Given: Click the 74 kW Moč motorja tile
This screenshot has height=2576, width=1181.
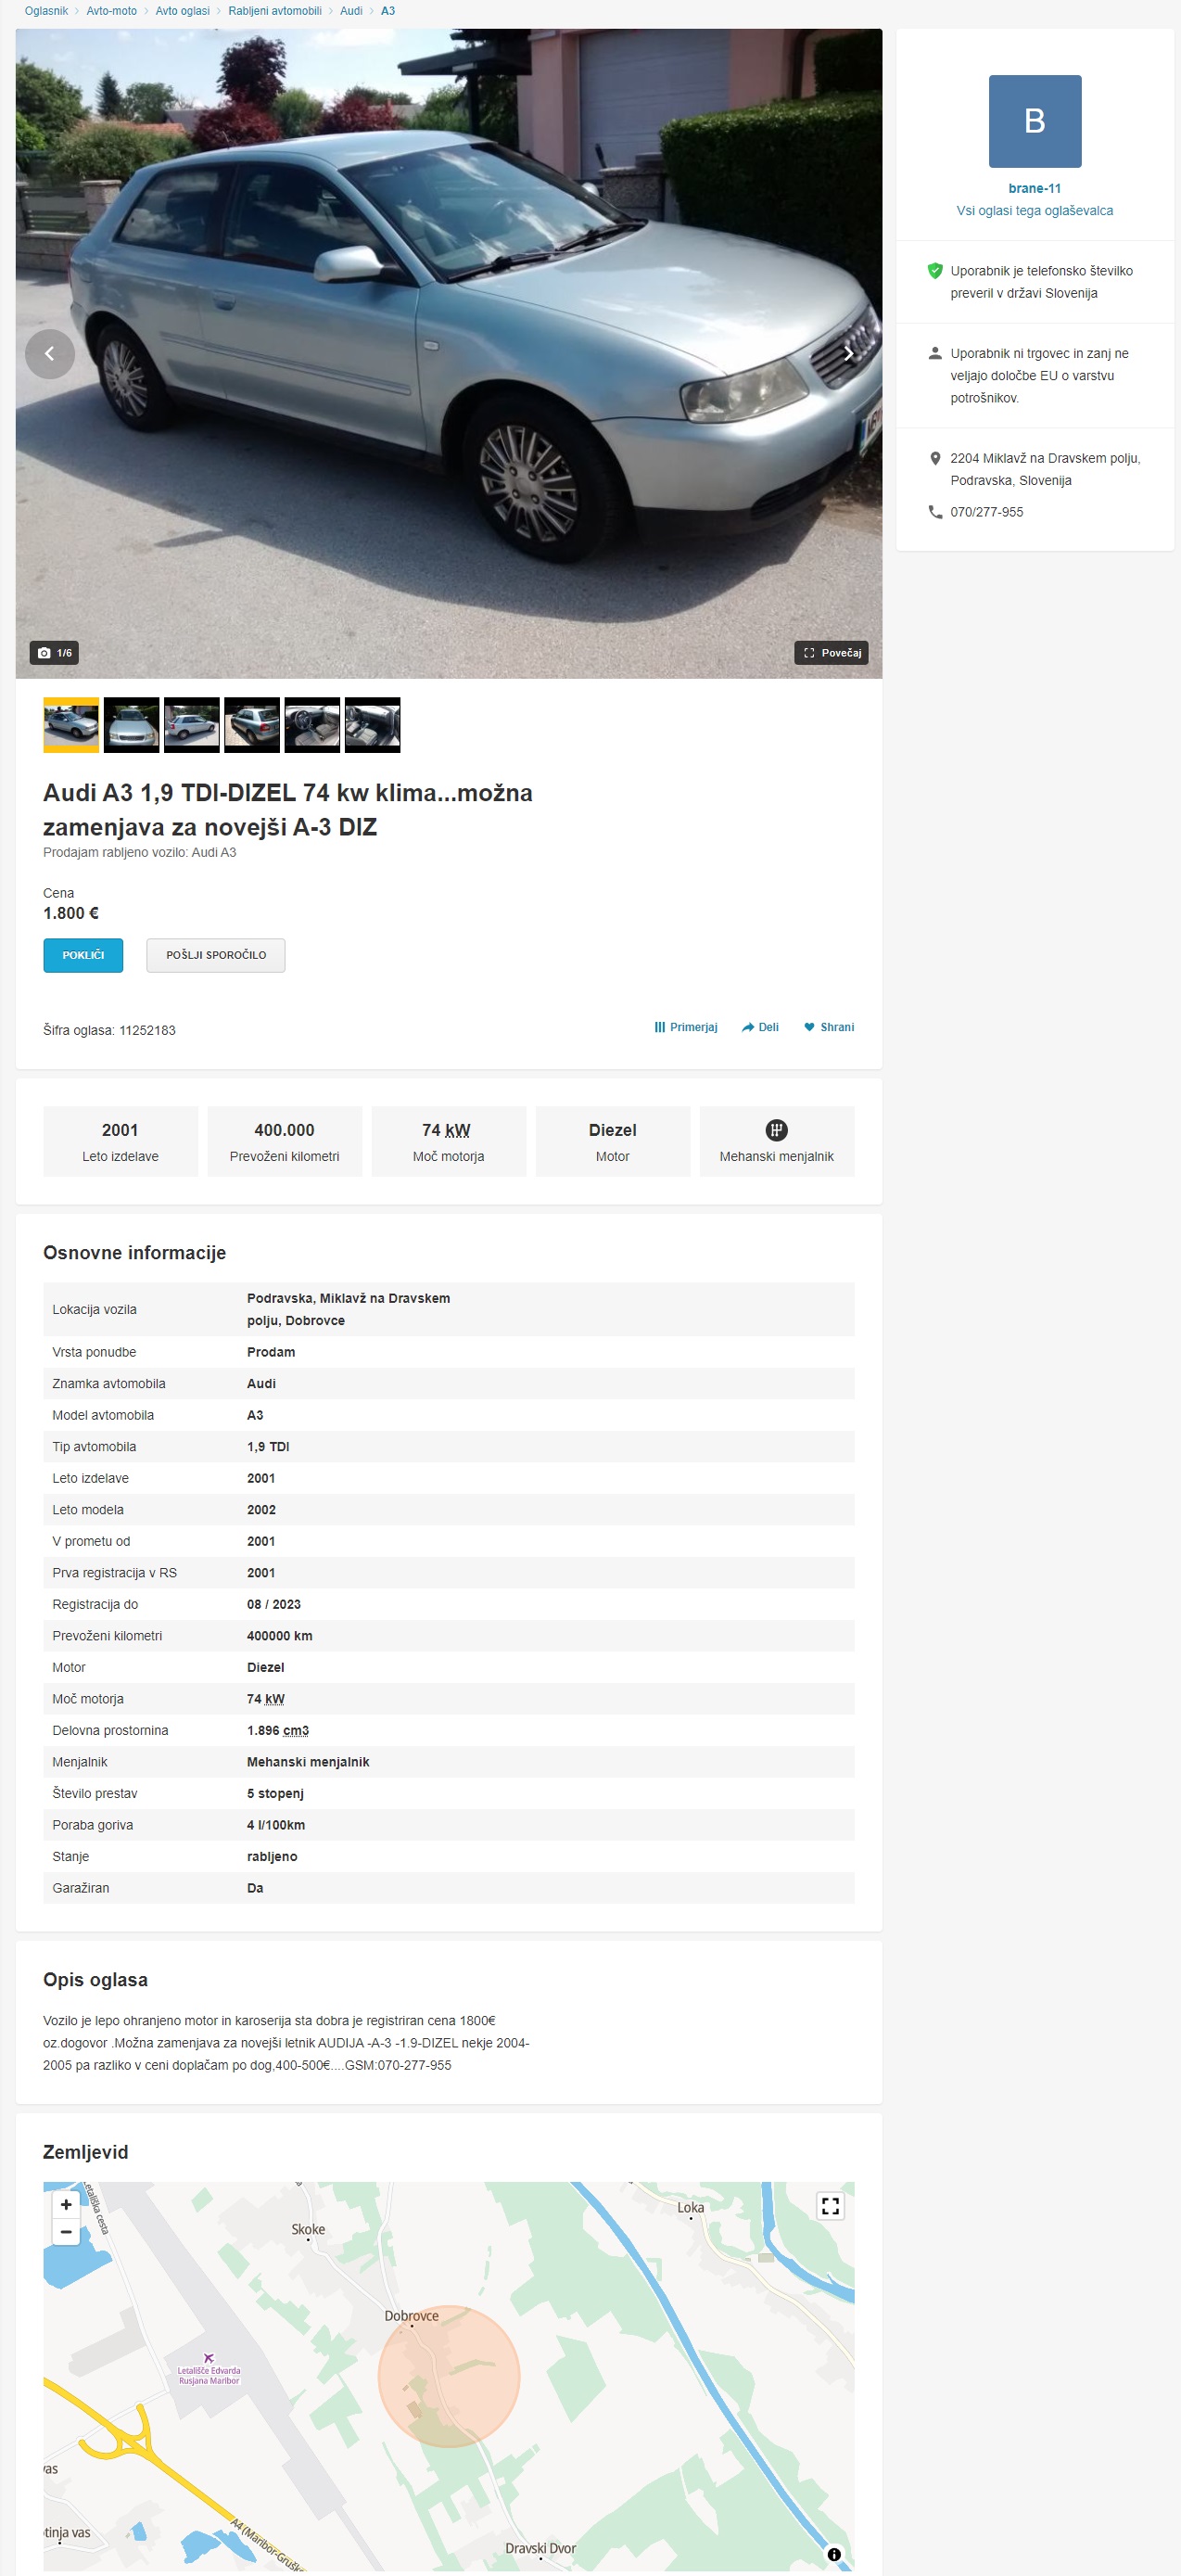Looking at the screenshot, I should click(x=449, y=1141).
